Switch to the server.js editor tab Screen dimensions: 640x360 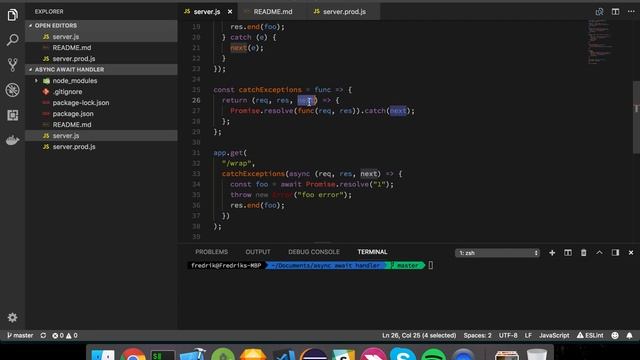pos(208,12)
